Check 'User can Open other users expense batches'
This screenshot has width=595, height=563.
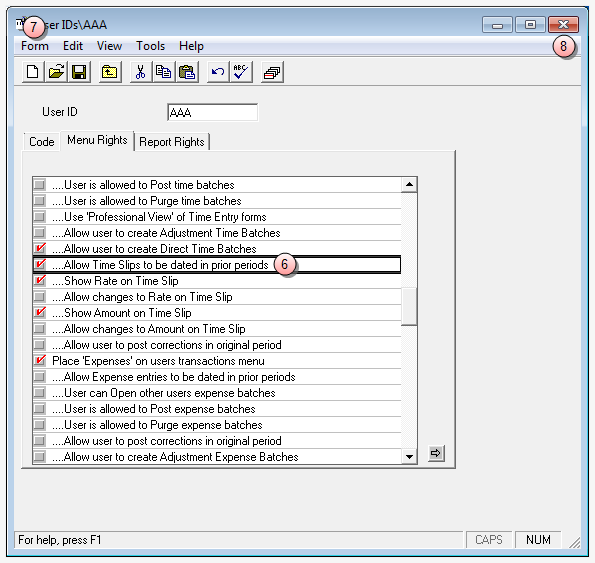[x=39, y=393]
